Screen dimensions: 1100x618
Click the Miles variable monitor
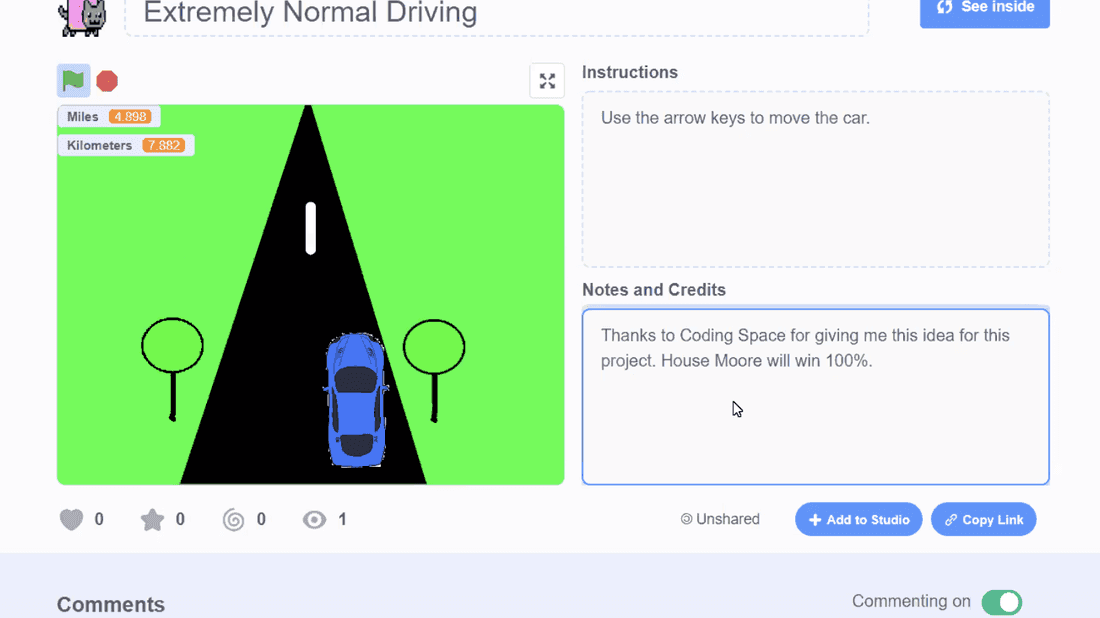point(109,116)
